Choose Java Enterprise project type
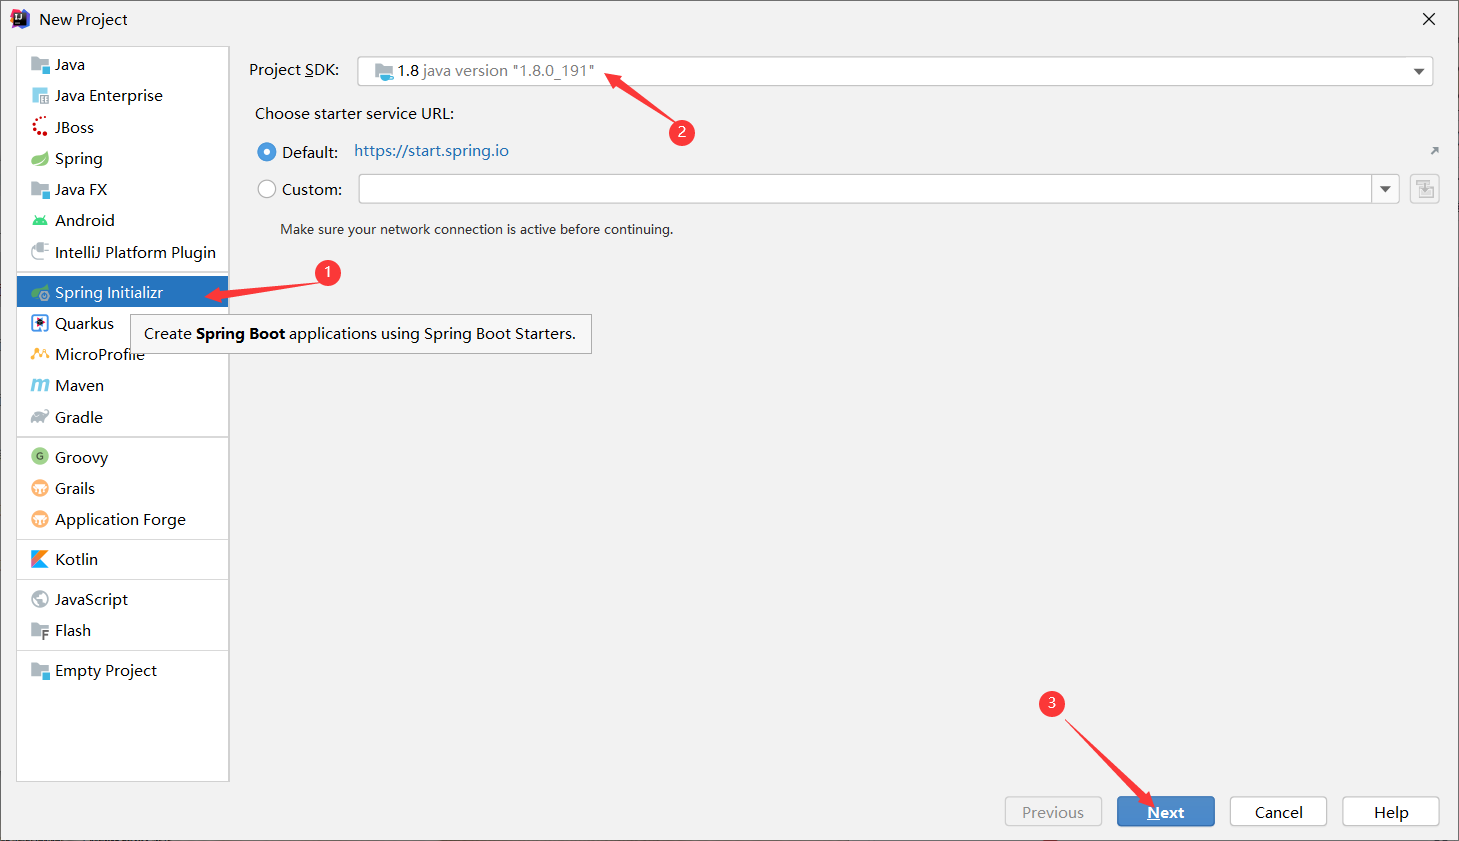Screen dimensions: 1459x841 123,96
